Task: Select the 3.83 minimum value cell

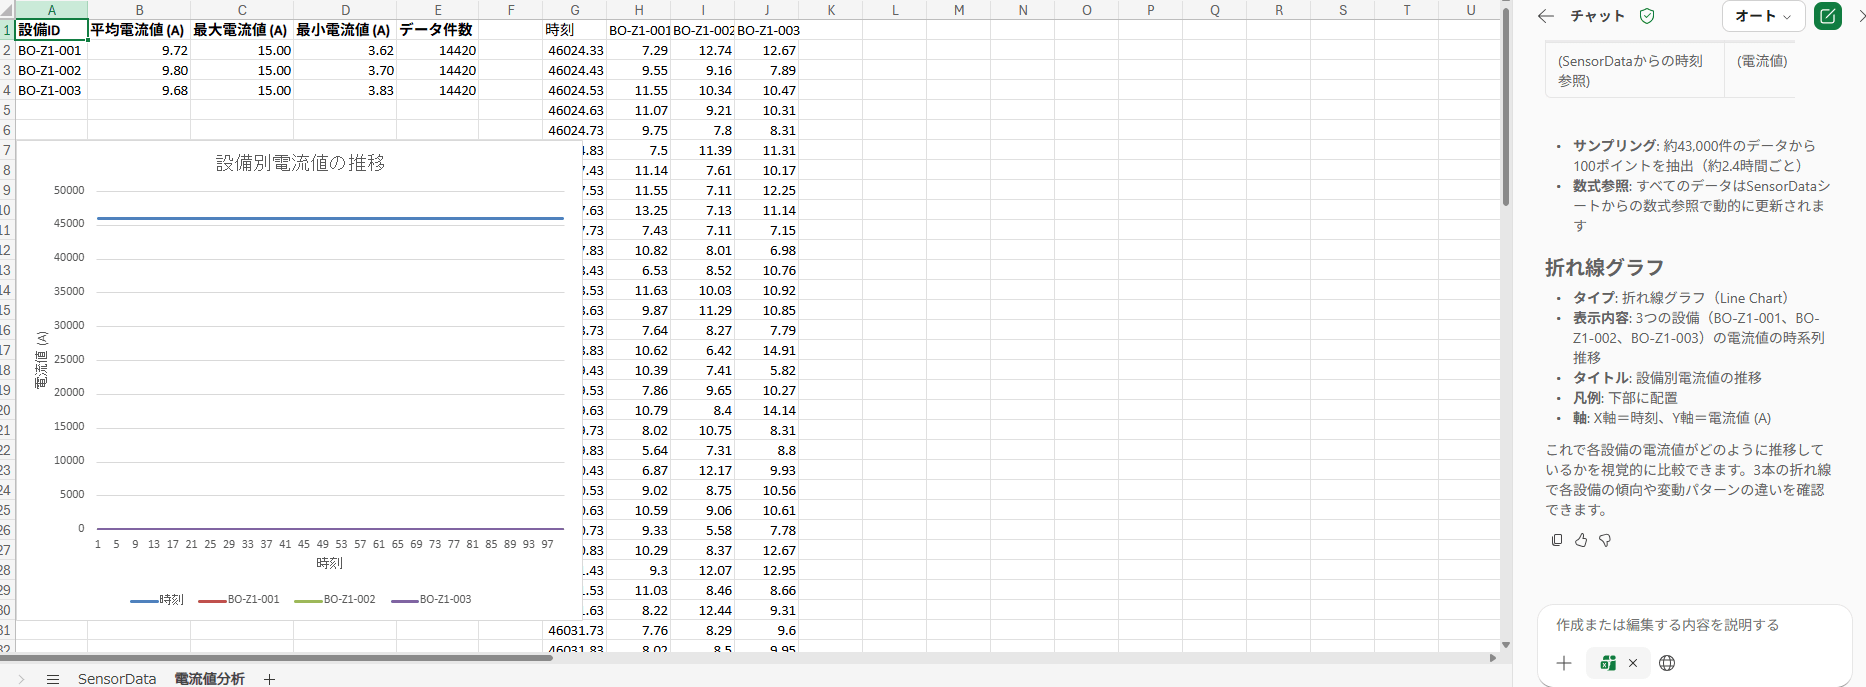Action: [345, 90]
